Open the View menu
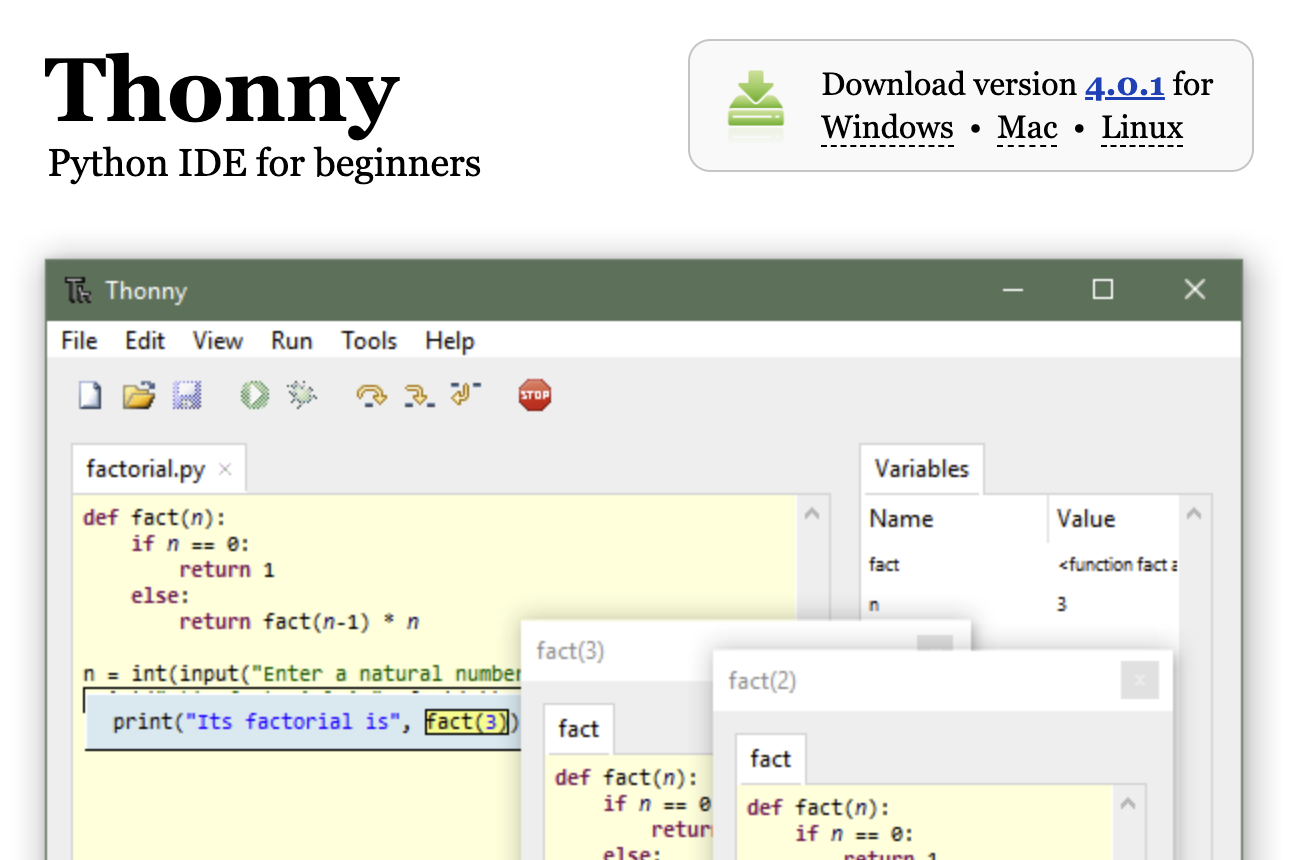The height and width of the screenshot is (860, 1300). 217,340
